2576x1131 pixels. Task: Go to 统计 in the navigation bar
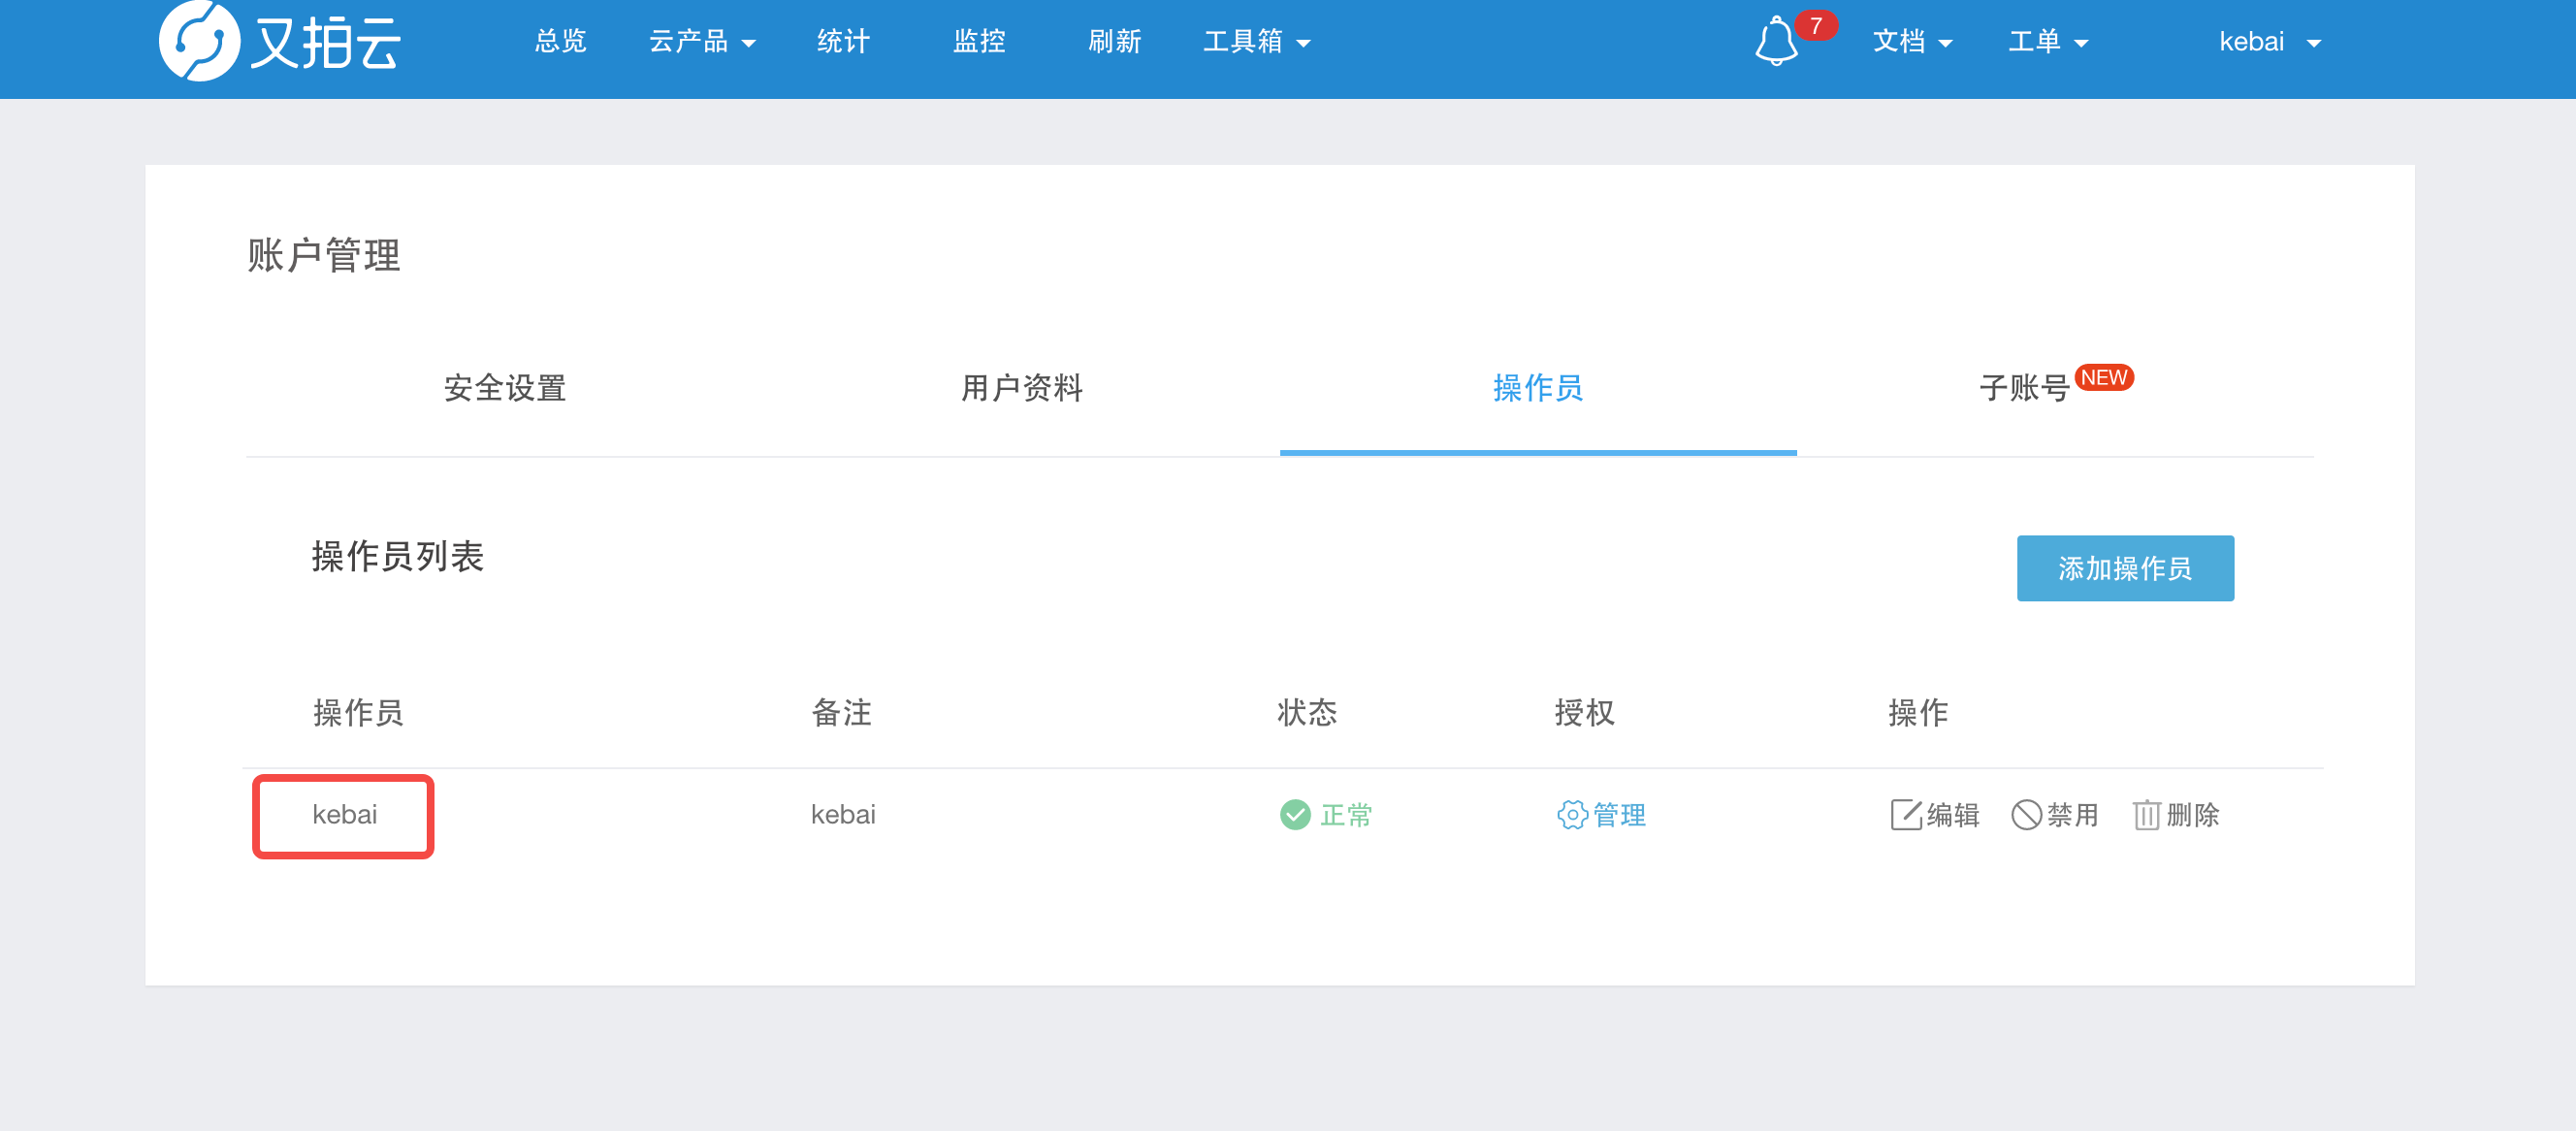[843, 42]
